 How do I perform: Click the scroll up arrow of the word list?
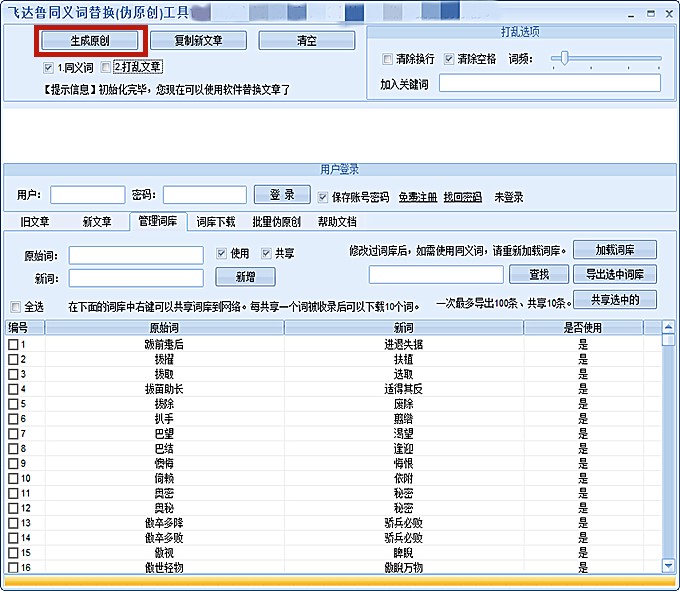[668, 327]
